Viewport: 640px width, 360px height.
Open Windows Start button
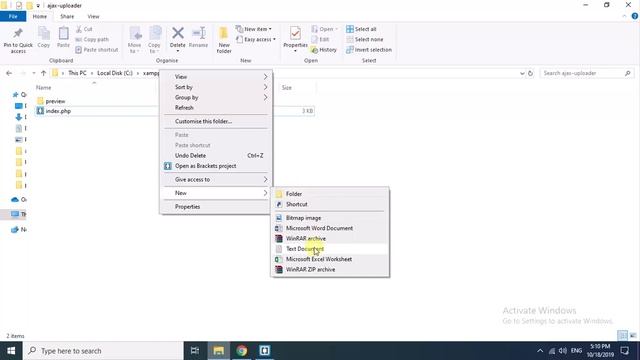pyautogui.click(x=11, y=351)
